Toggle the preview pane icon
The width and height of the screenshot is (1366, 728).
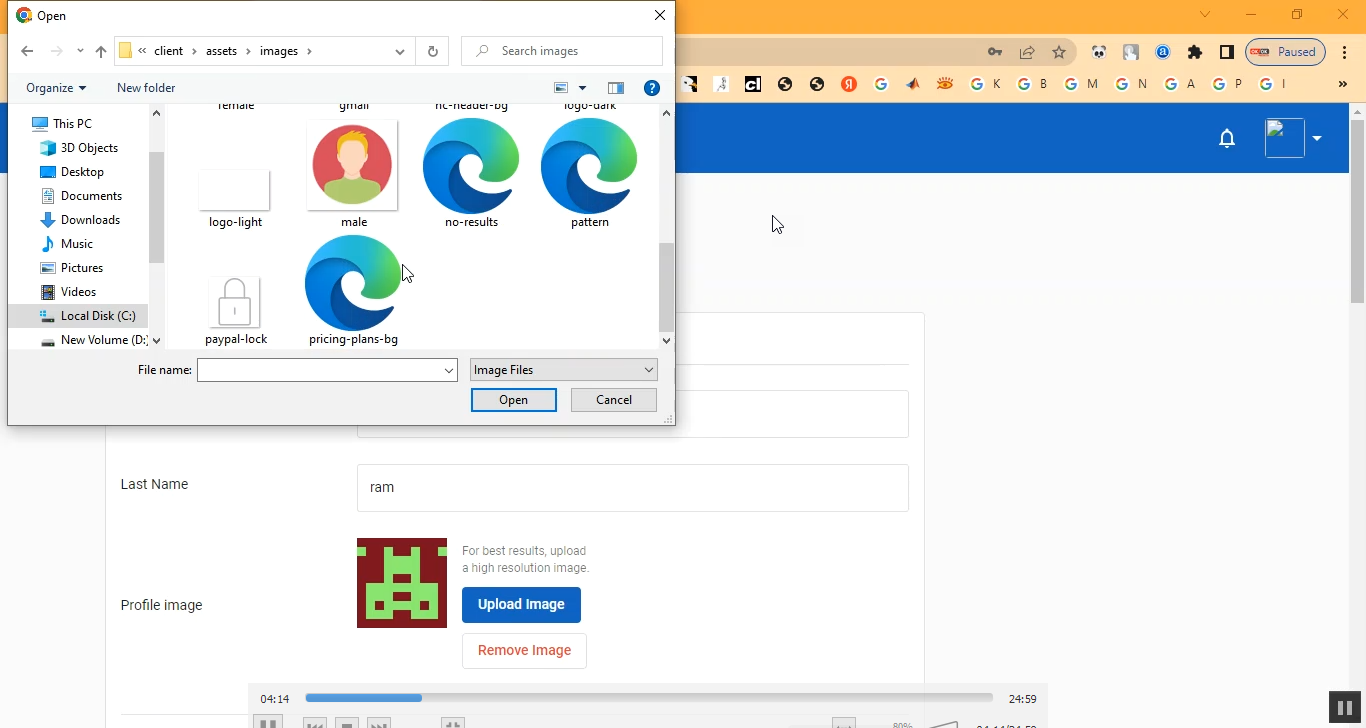coord(616,88)
